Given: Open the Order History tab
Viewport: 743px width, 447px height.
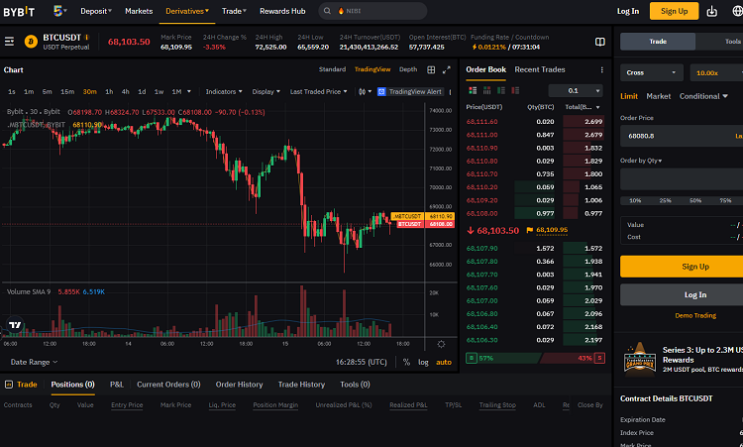Looking at the screenshot, I should [239, 384].
